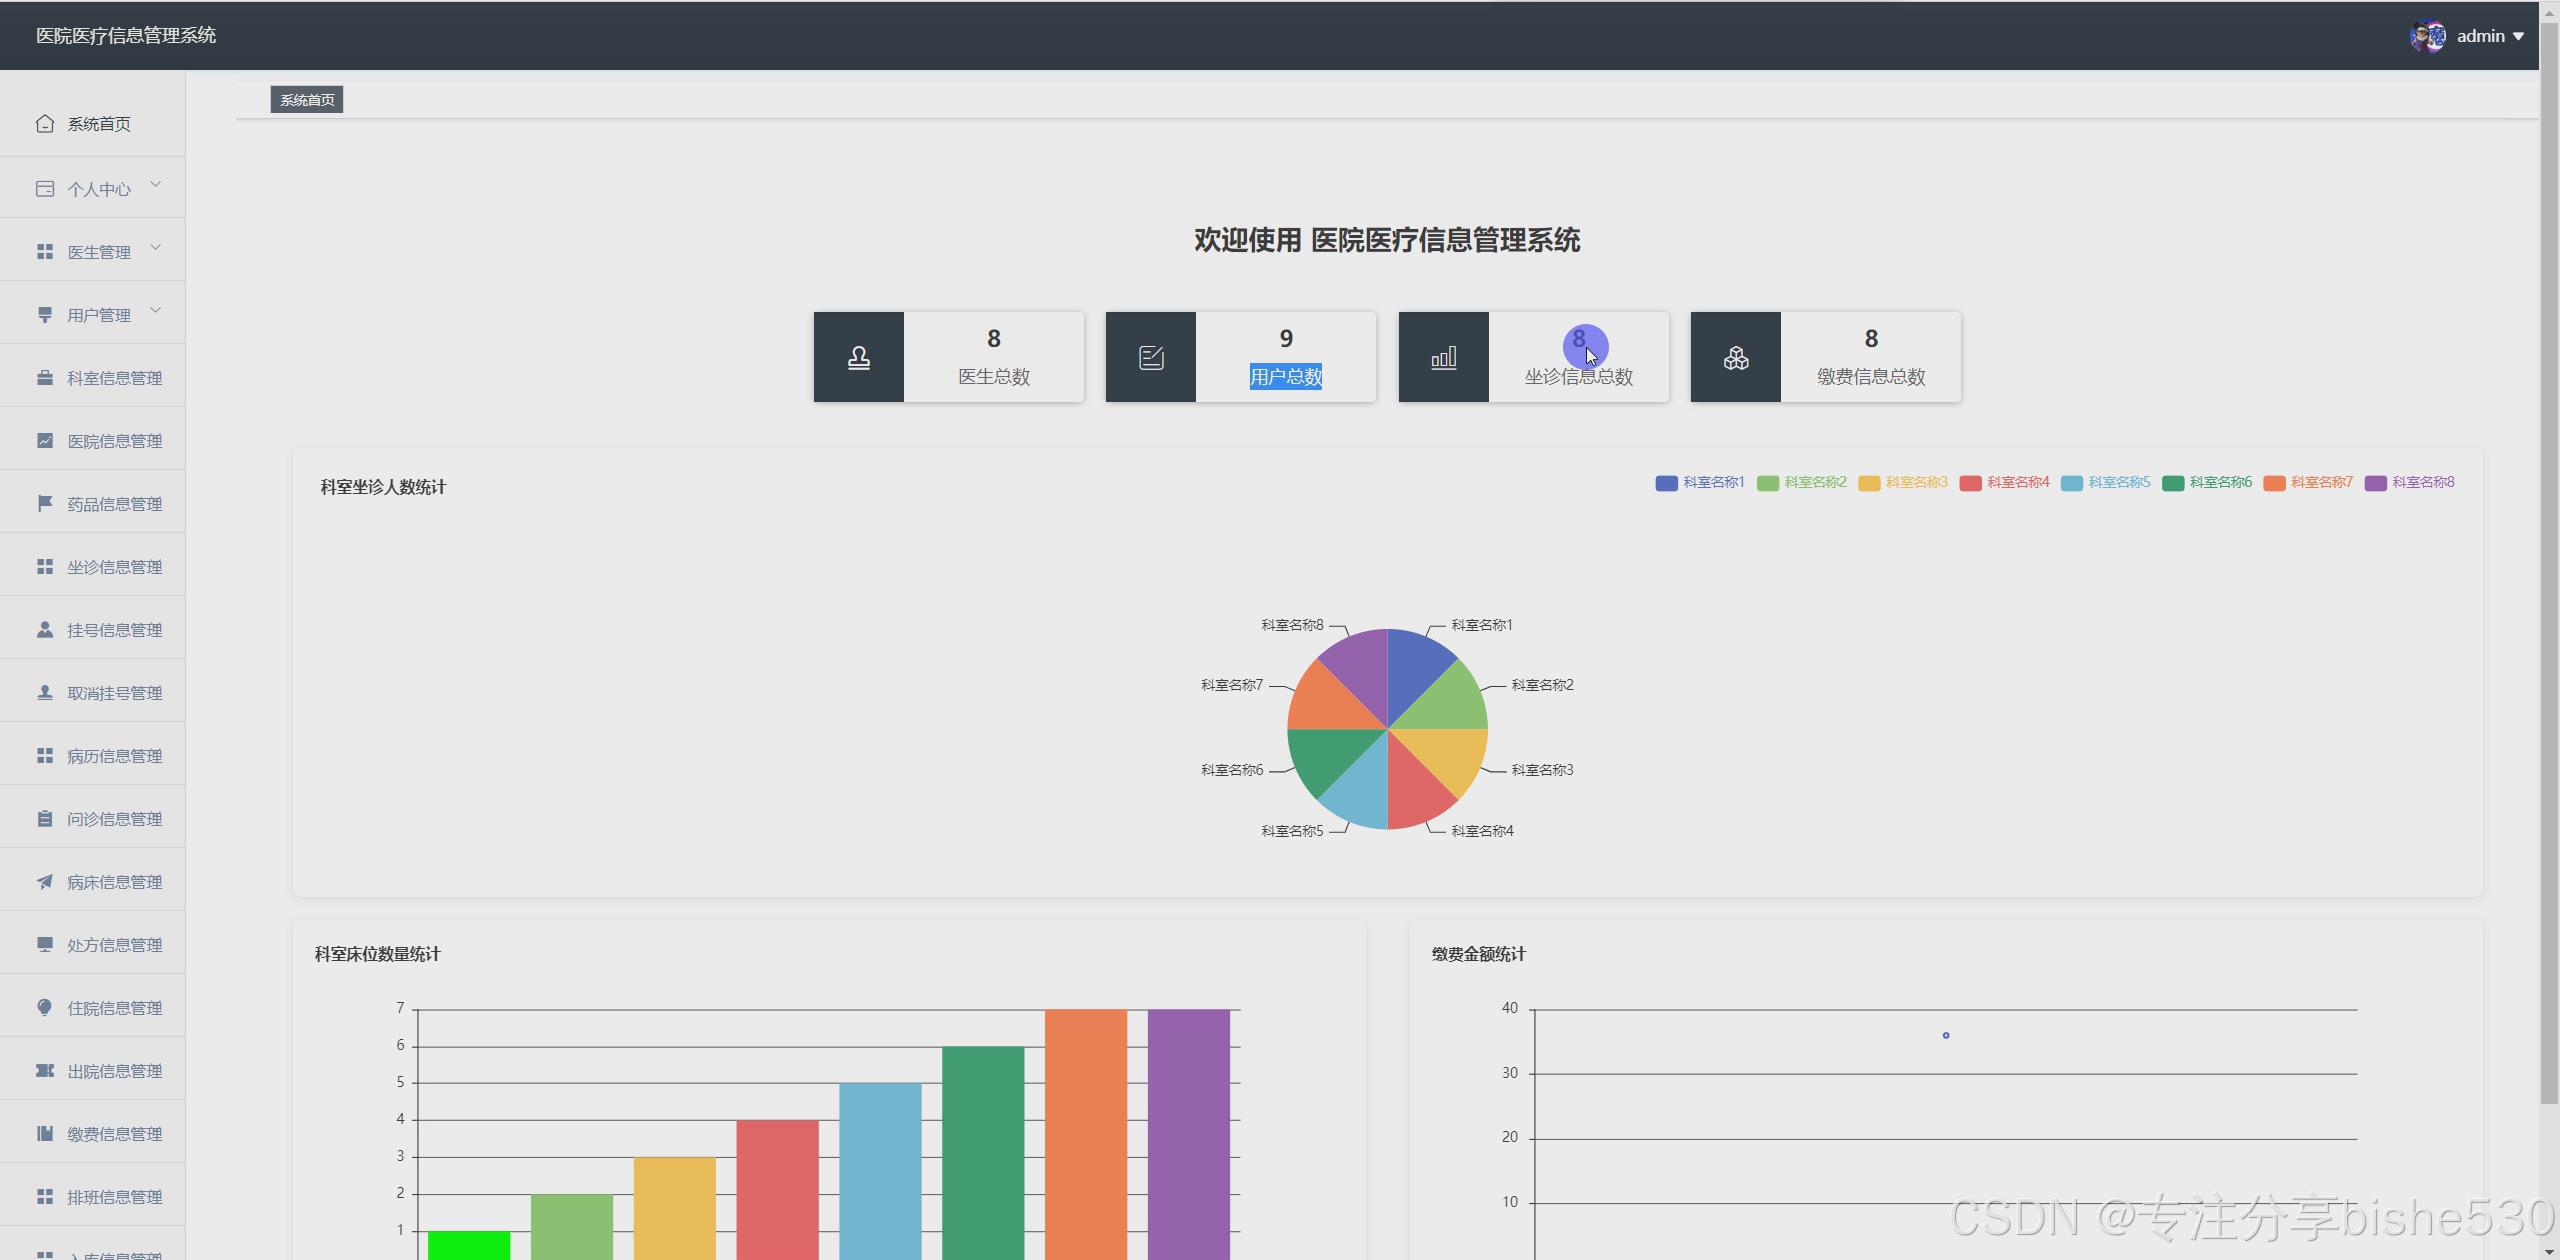This screenshot has width=2560, height=1260.
Task: Click the person icon next to 挂号信息管理
Action: coord(44,629)
